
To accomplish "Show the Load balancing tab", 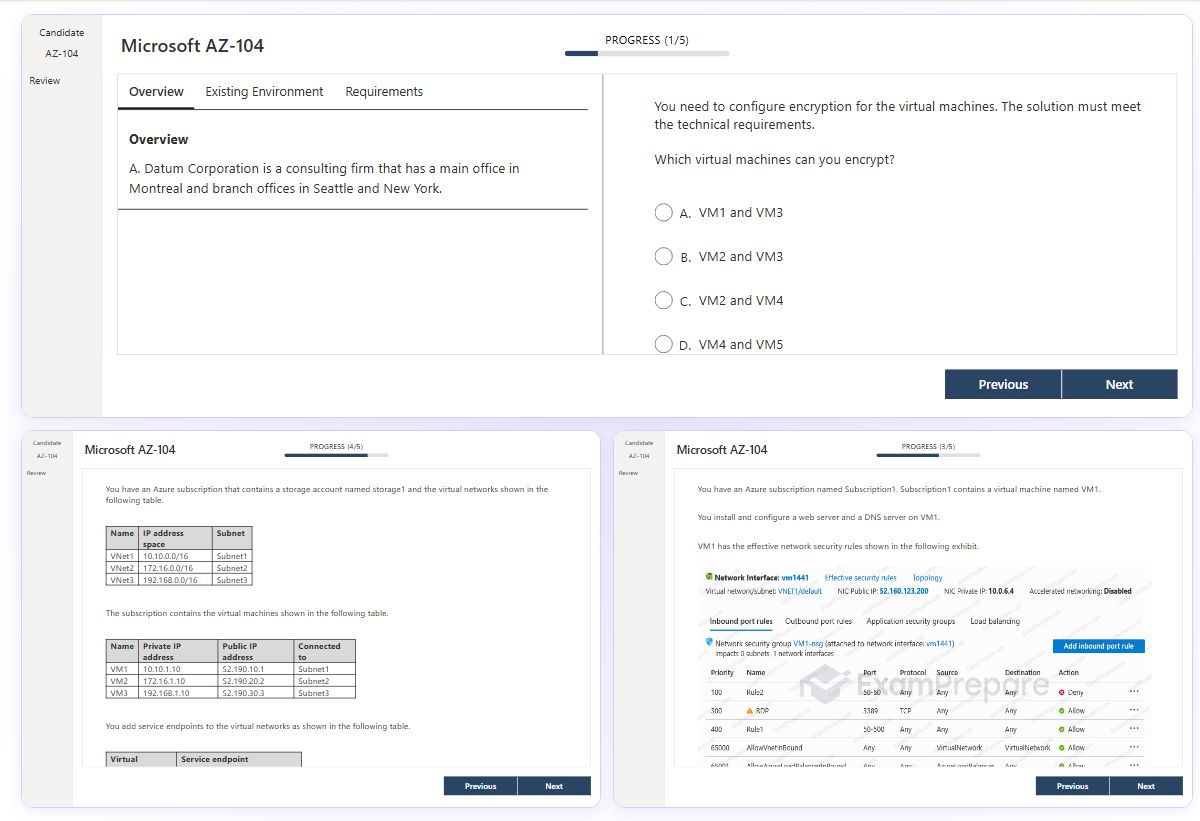I will (995, 621).
